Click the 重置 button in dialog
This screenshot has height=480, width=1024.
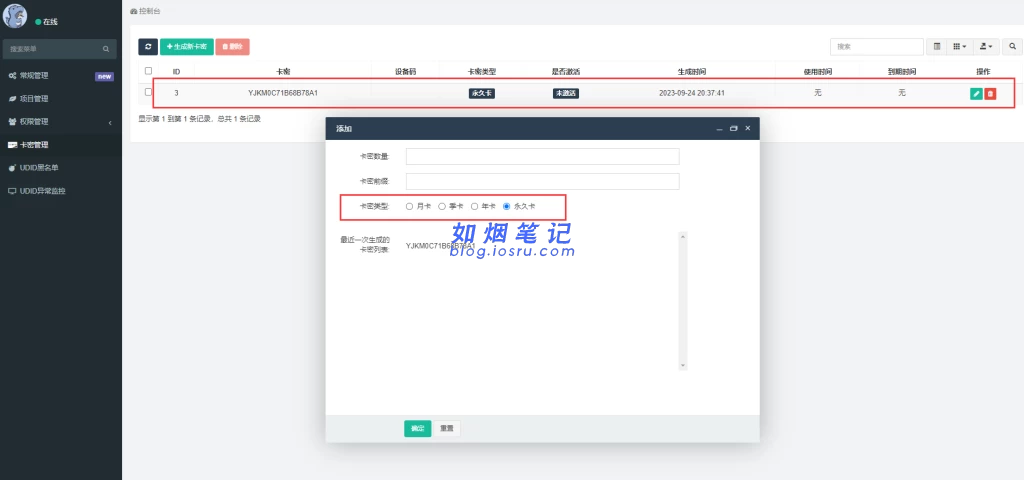(x=447, y=428)
